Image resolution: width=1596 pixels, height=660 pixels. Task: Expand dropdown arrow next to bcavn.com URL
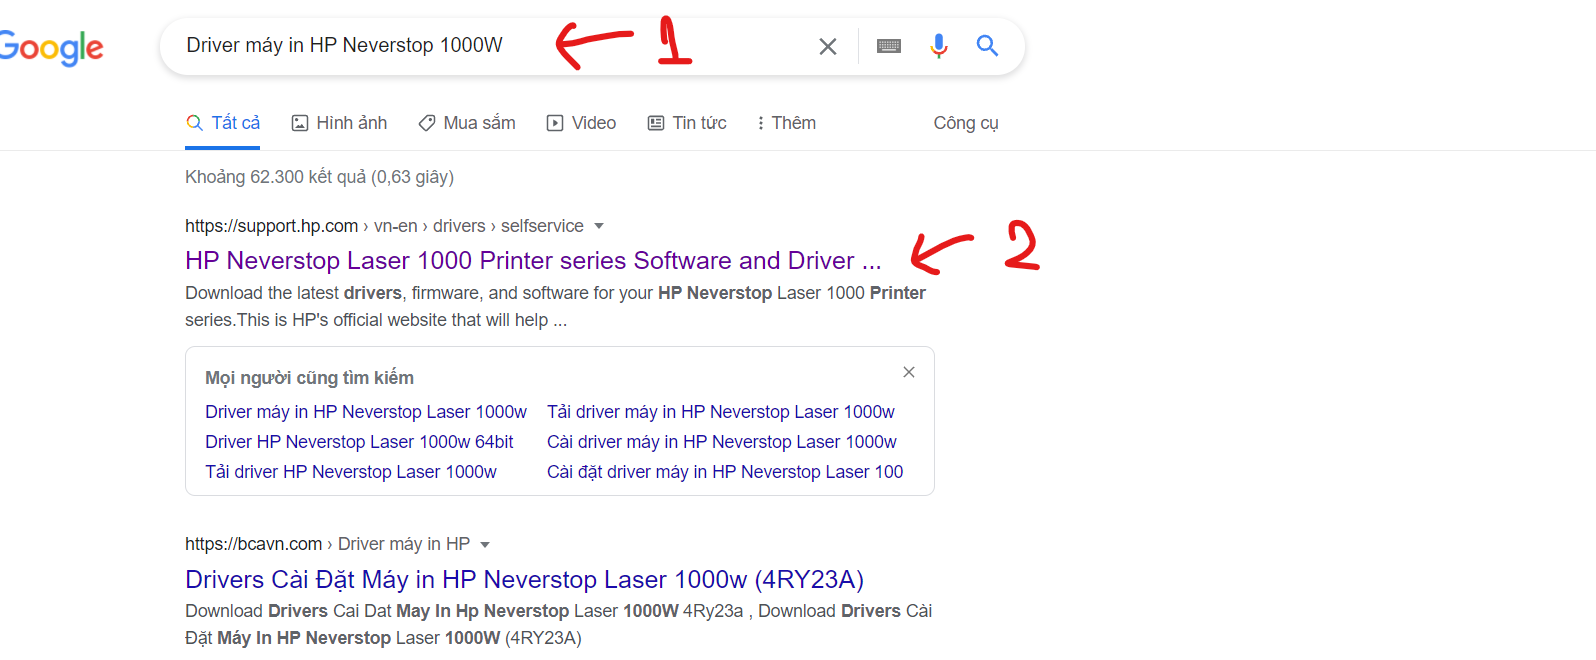[x=485, y=545]
